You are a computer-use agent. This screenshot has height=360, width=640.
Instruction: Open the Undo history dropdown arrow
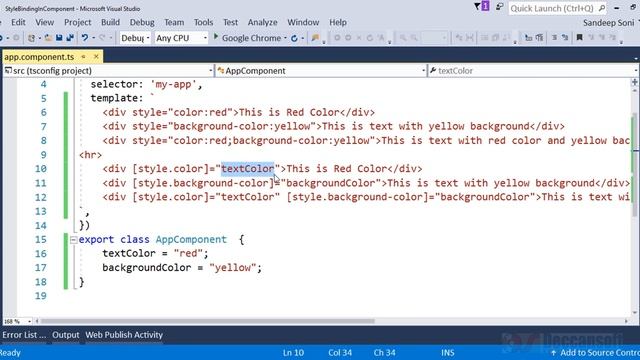93,38
